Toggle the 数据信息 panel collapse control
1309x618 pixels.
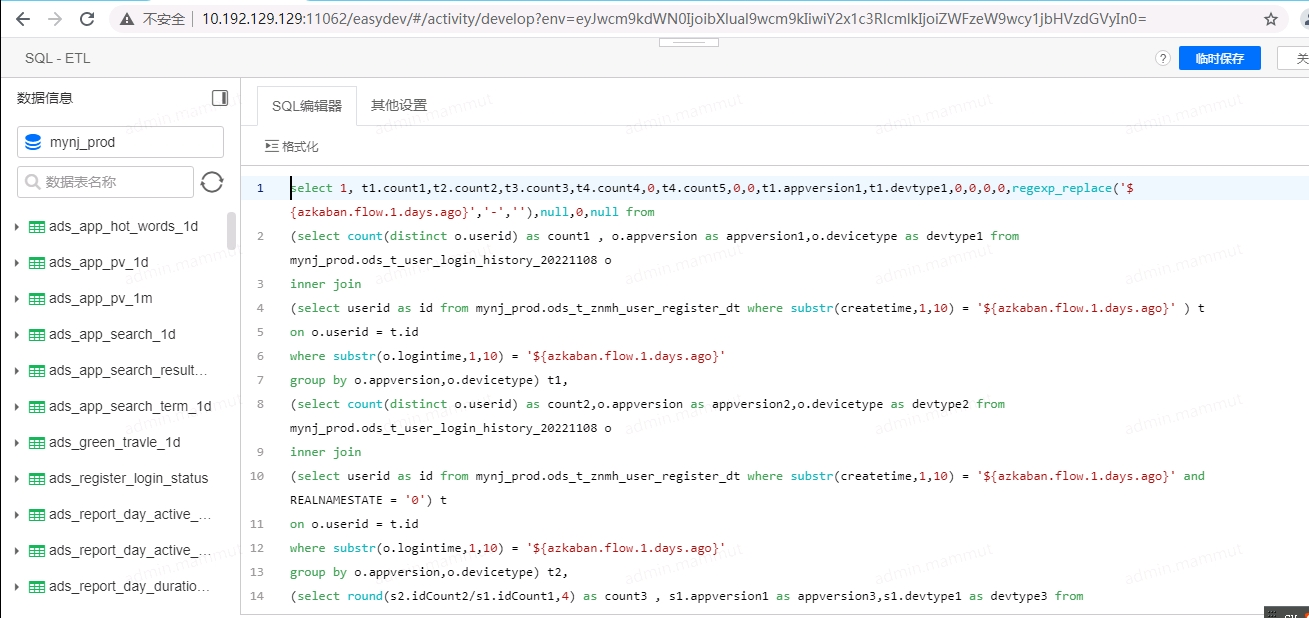pyautogui.click(x=220, y=97)
